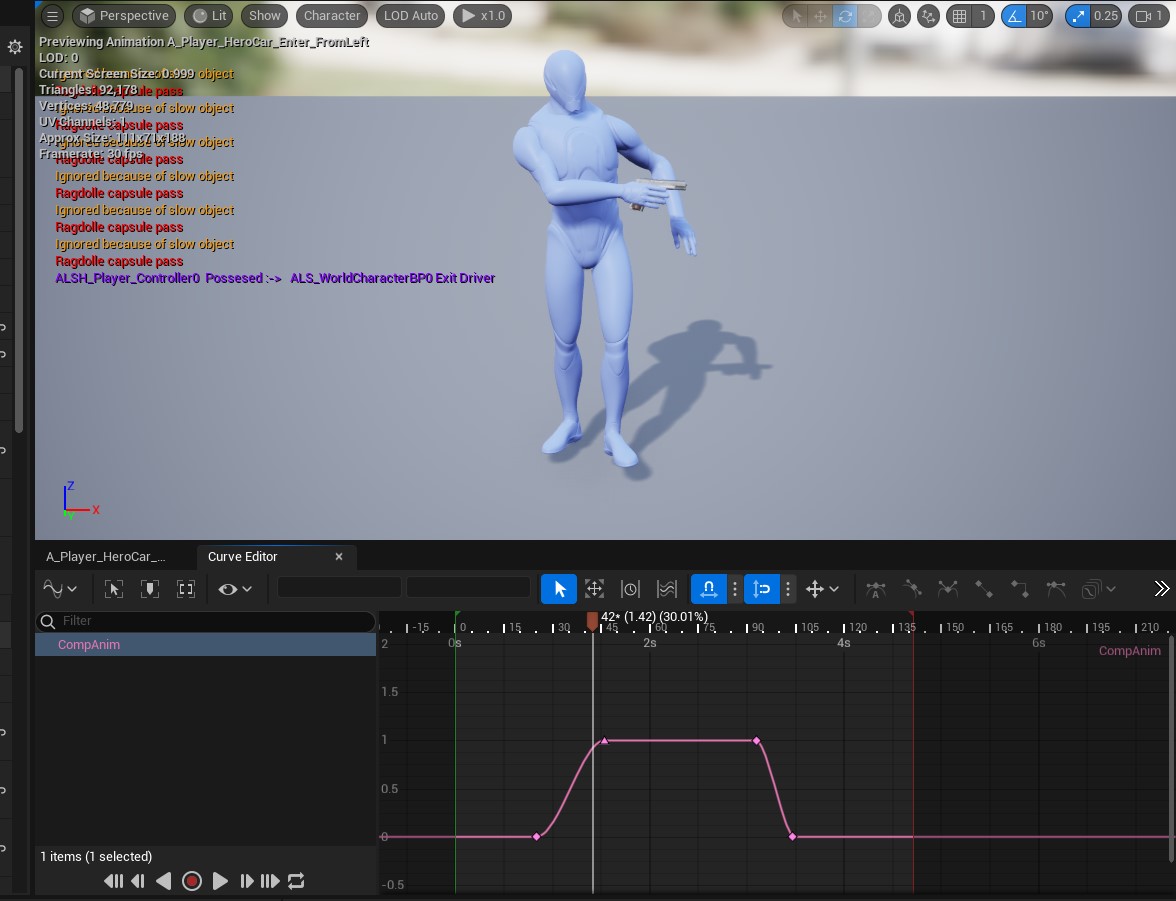Click the zoom-to-fit framing icon in curve editor
The height and width of the screenshot is (901, 1176).
(x=185, y=589)
